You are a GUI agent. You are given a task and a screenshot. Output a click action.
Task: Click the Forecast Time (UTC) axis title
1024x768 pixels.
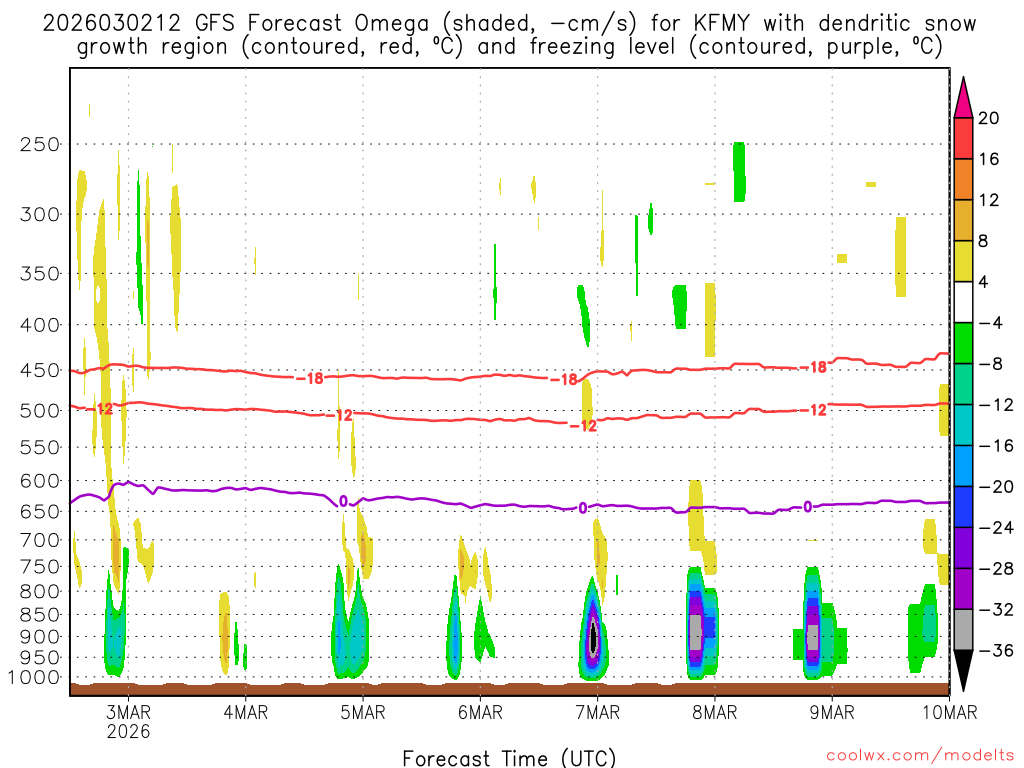click(509, 757)
